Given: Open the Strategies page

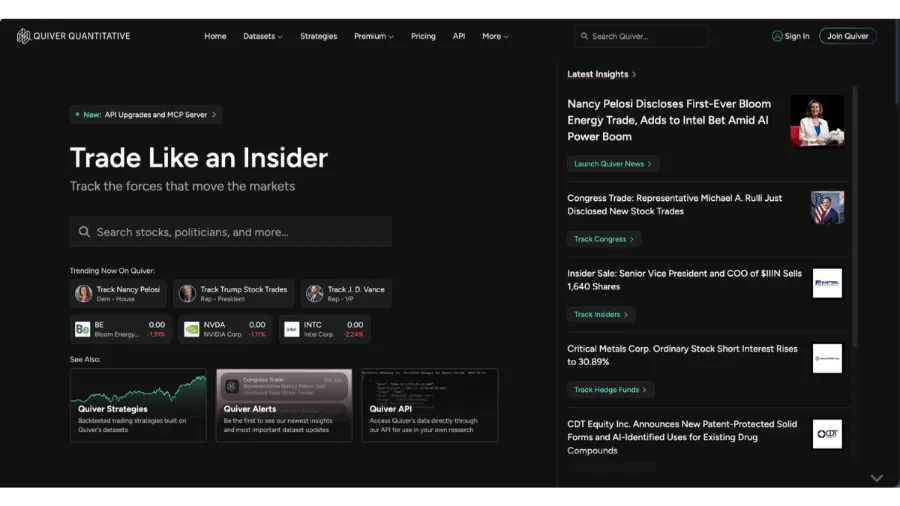Looking at the screenshot, I should 319,36.
